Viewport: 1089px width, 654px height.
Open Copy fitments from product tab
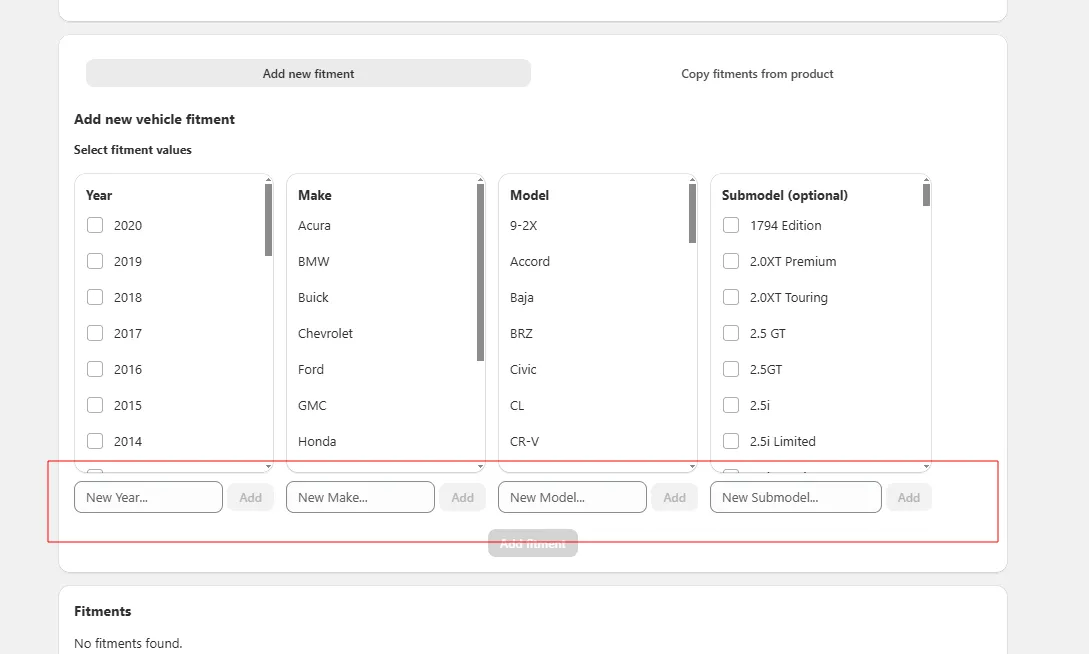[757, 73]
